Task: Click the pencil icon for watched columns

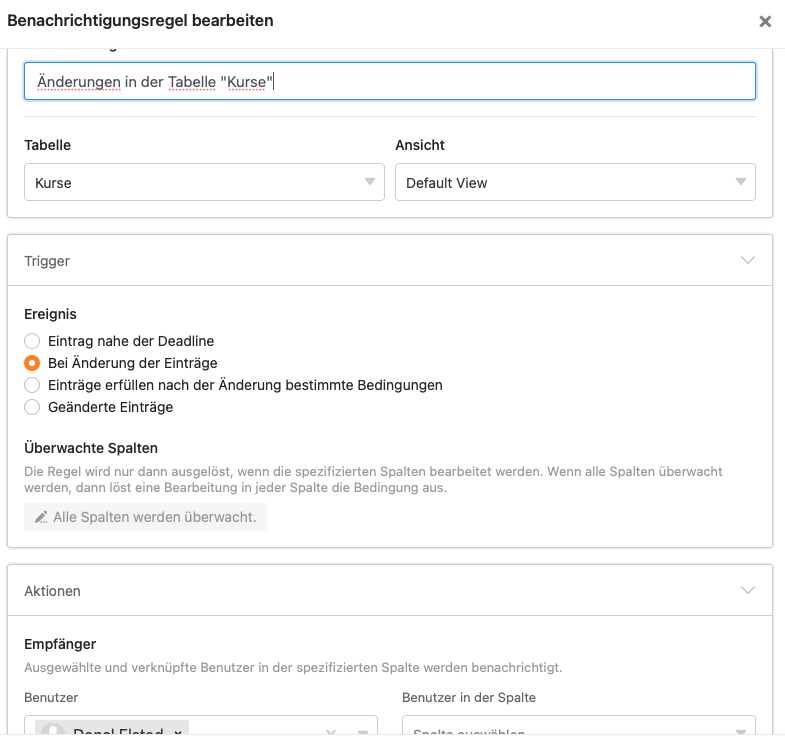Action: click(x=41, y=517)
